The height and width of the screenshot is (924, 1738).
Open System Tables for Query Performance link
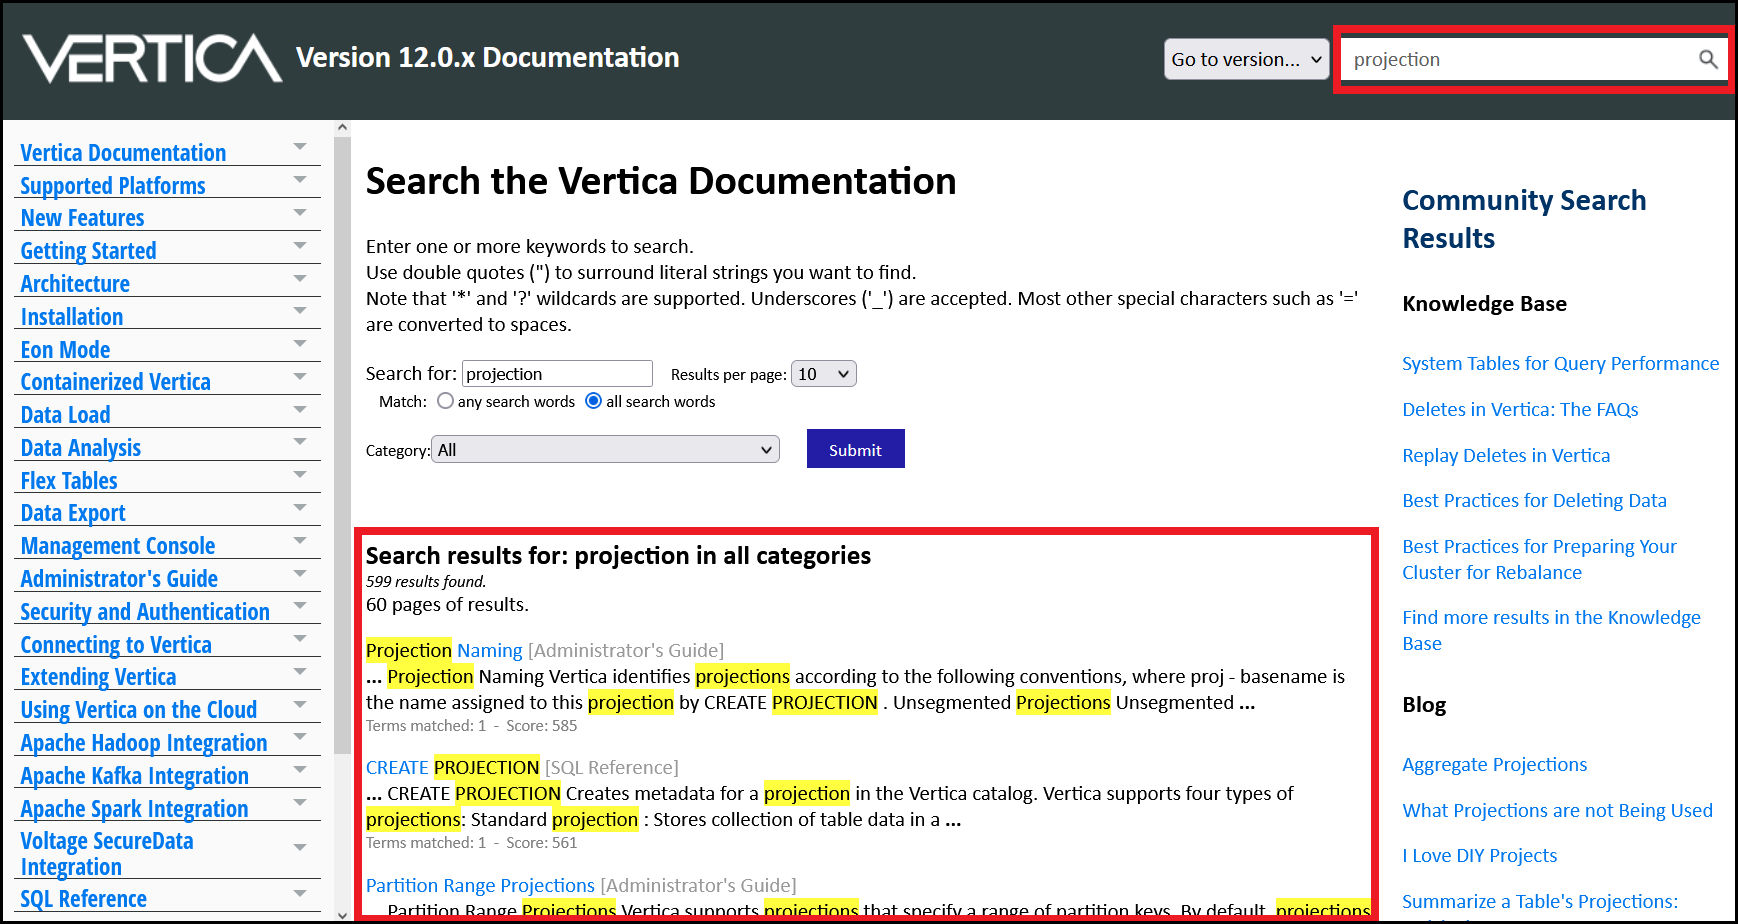tap(1560, 364)
